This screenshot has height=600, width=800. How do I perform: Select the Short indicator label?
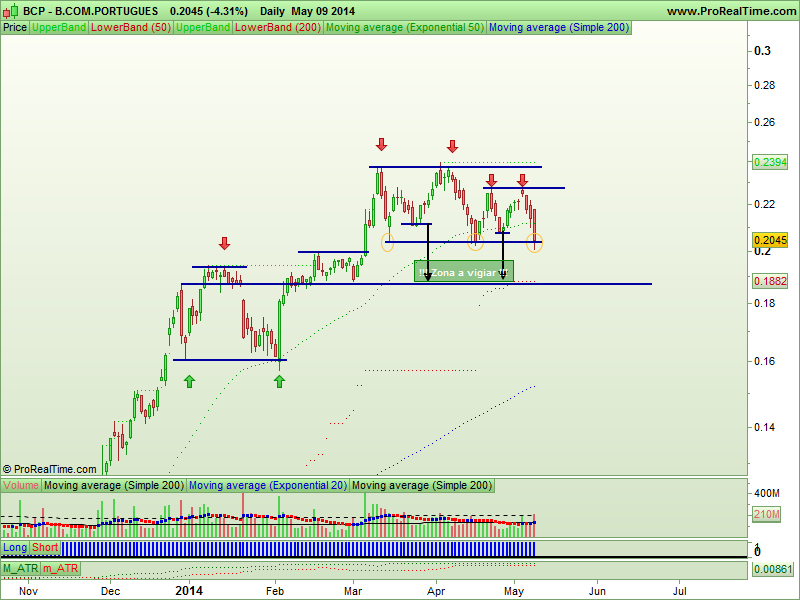click(45, 547)
